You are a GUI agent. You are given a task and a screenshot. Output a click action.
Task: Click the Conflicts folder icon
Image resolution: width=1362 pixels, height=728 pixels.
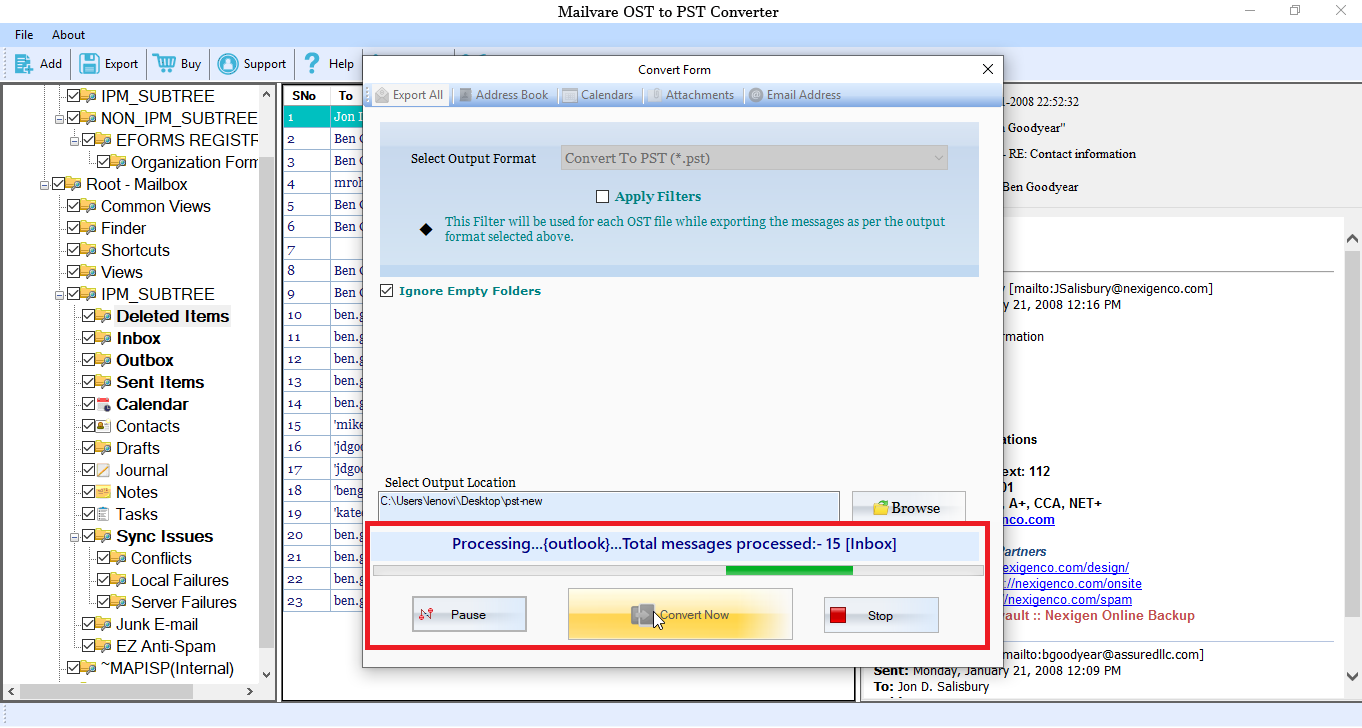tap(119, 558)
